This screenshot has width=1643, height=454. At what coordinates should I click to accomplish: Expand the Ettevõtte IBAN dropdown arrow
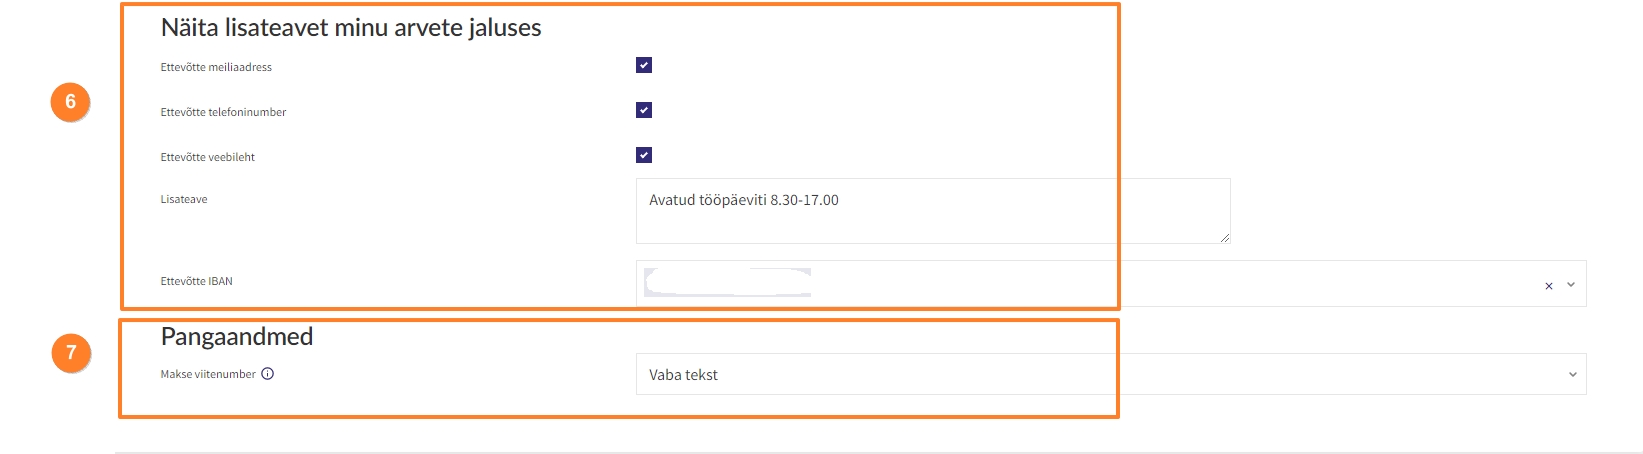coord(1571,285)
